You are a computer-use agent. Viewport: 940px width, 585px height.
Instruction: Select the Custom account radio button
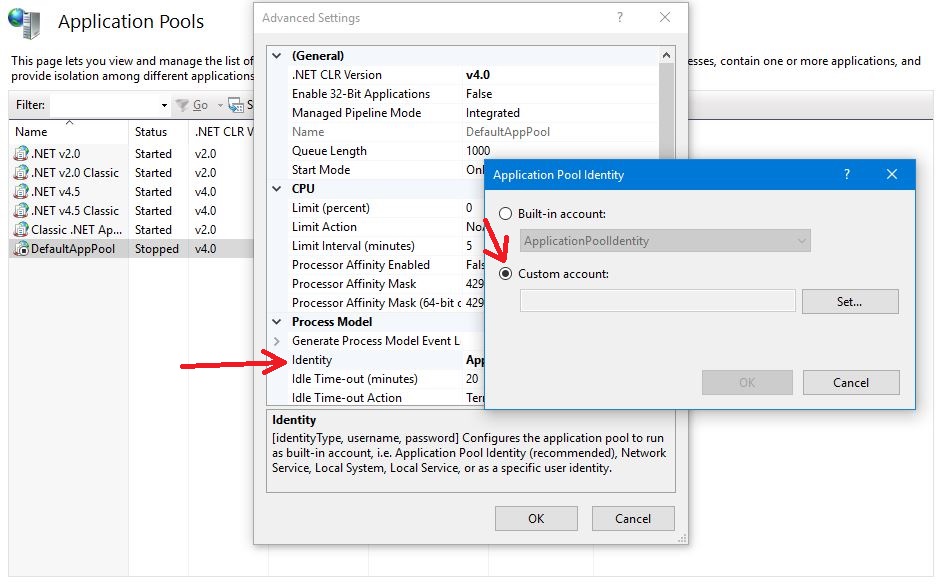pyautogui.click(x=506, y=273)
